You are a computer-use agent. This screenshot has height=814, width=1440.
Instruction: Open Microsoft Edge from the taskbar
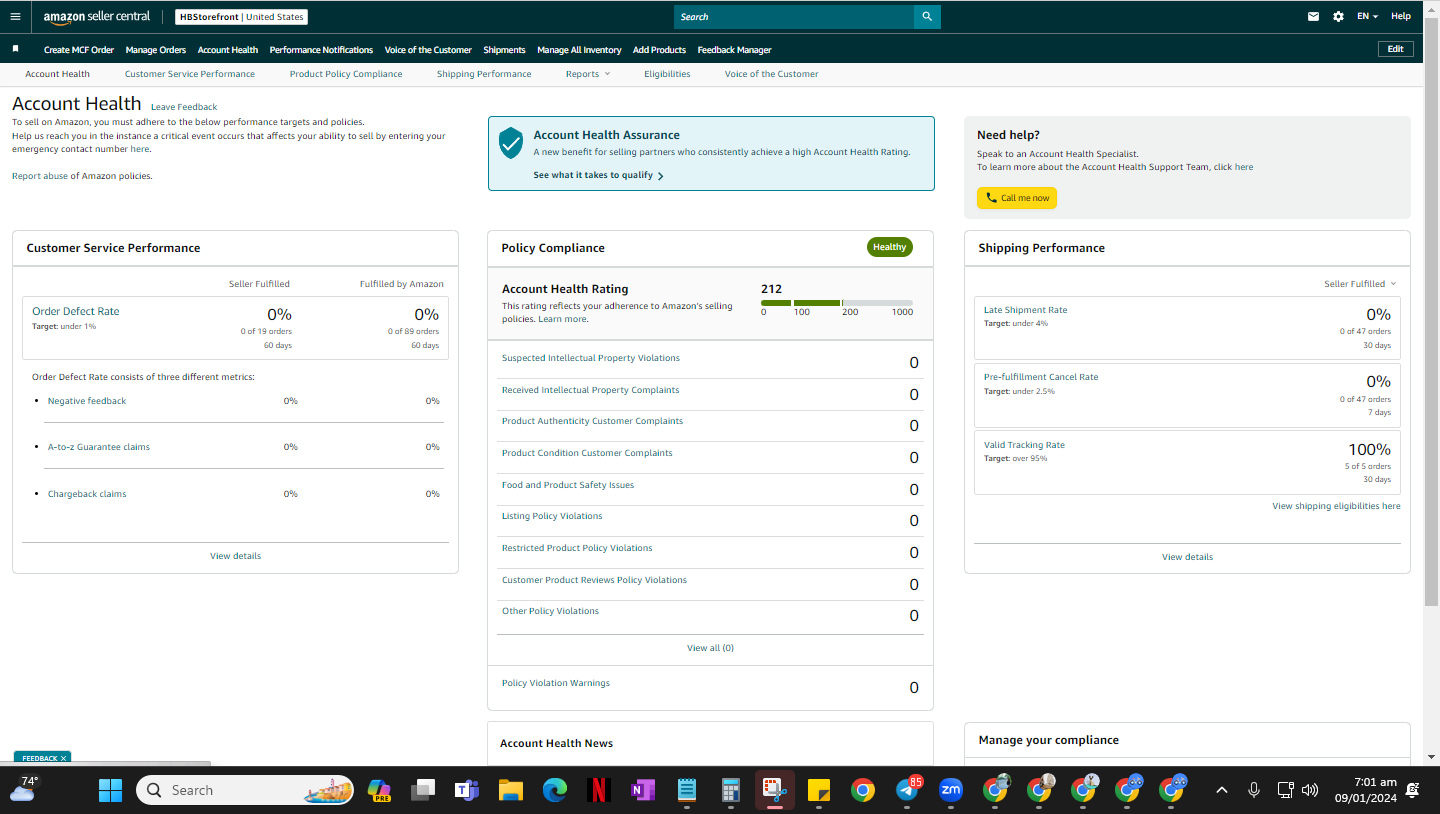pyautogui.click(x=555, y=790)
